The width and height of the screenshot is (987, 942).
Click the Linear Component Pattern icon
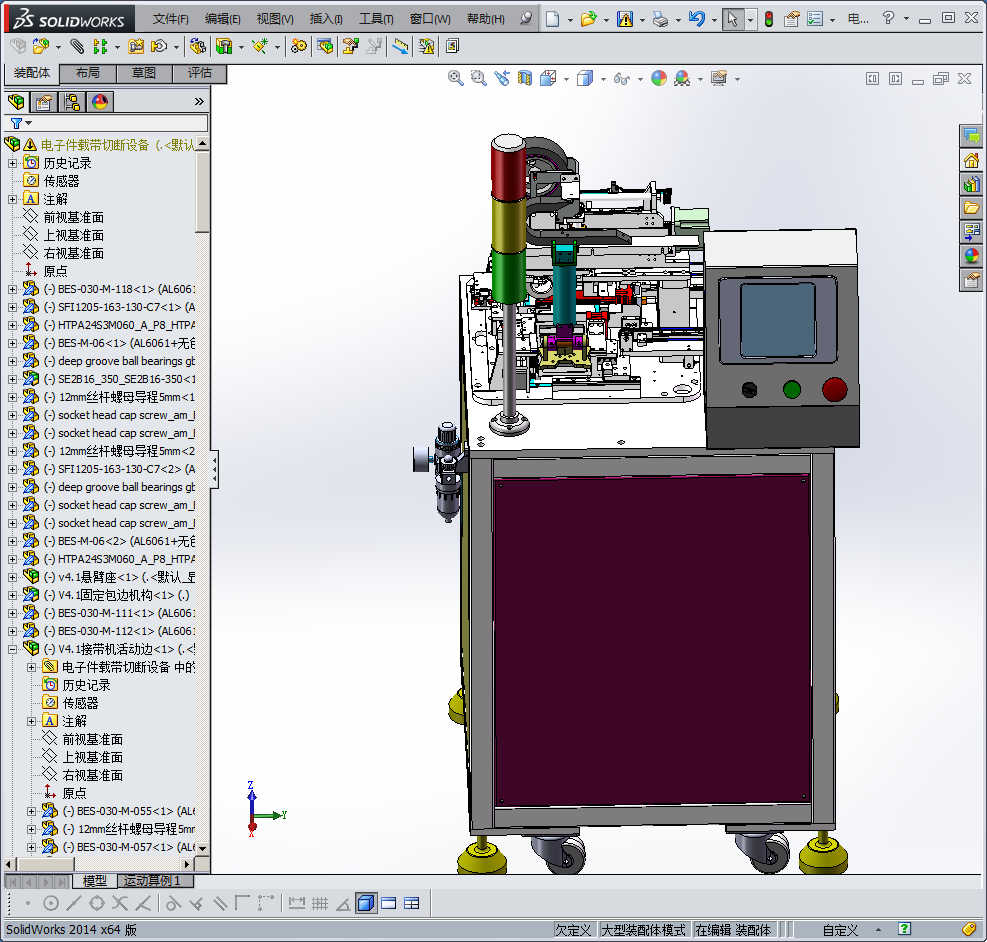(99, 46)
